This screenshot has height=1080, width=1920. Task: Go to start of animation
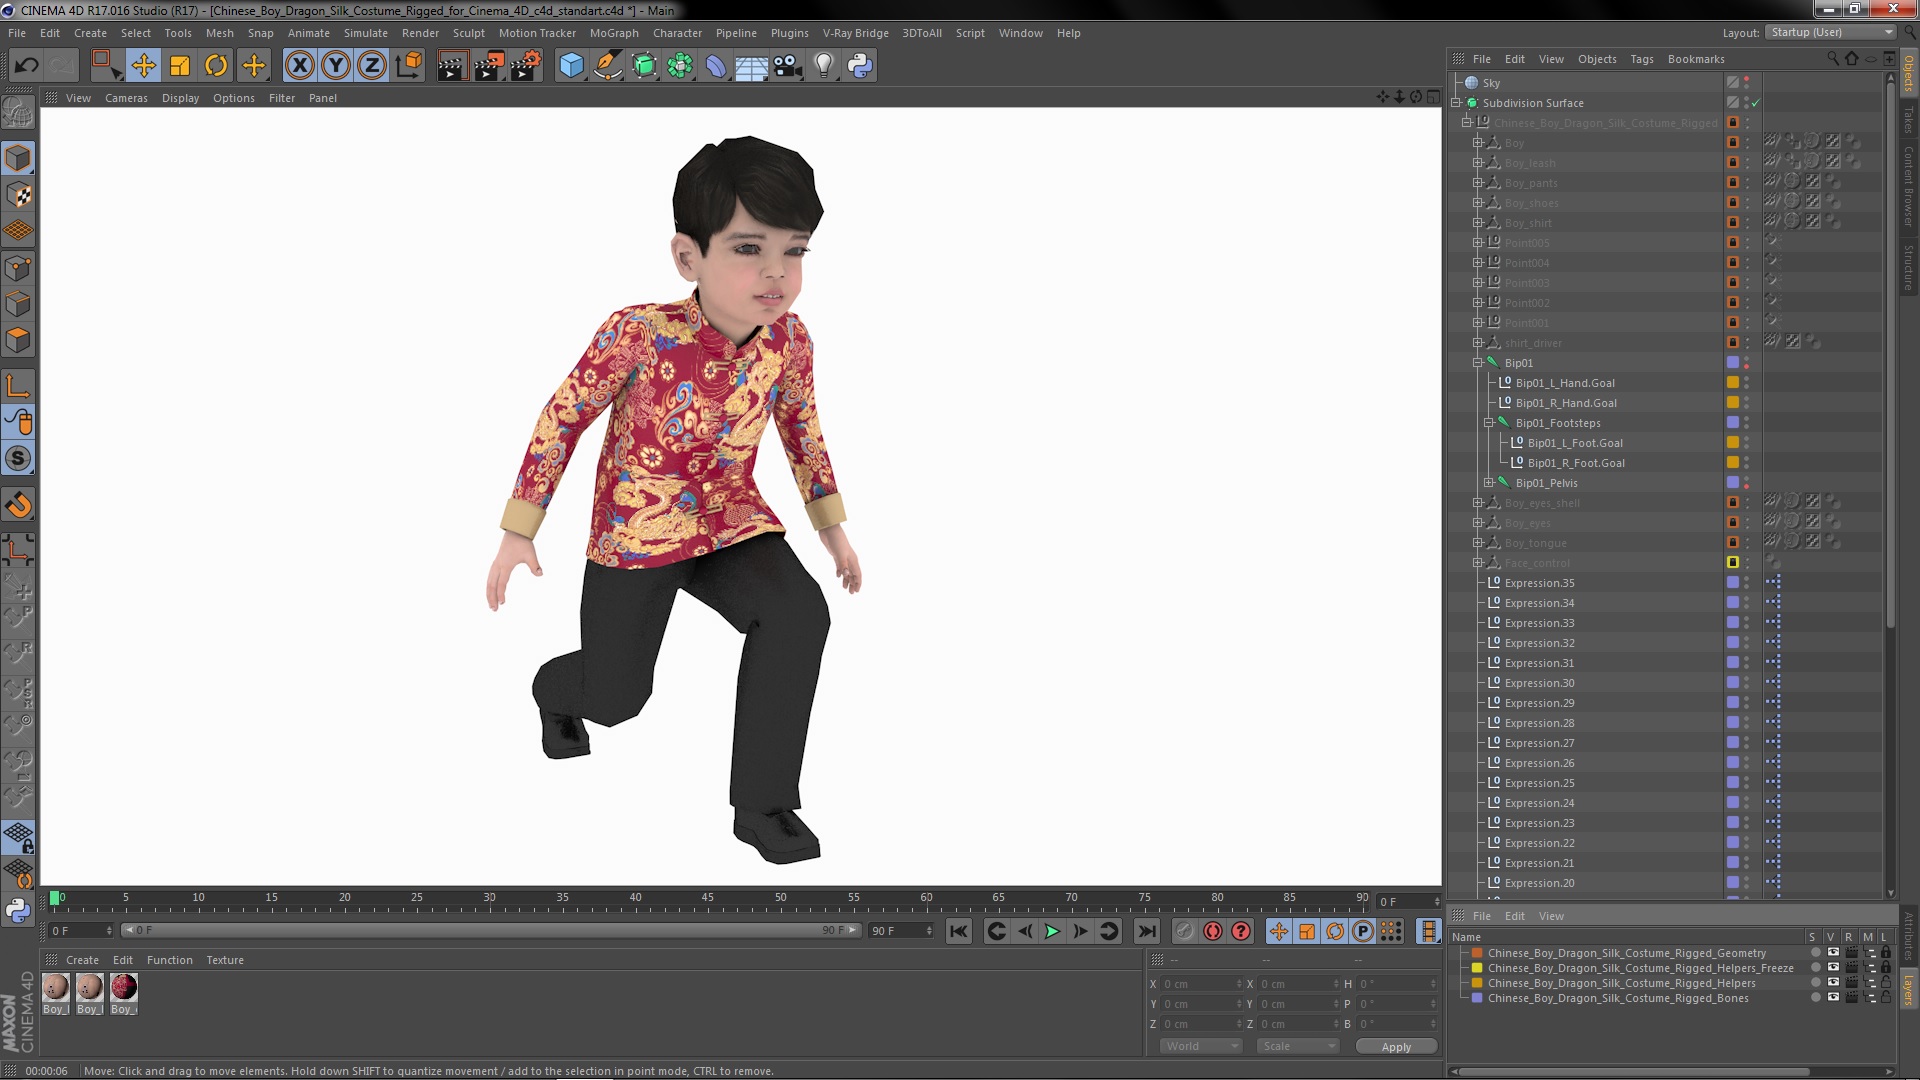click(x=958, y=931)
